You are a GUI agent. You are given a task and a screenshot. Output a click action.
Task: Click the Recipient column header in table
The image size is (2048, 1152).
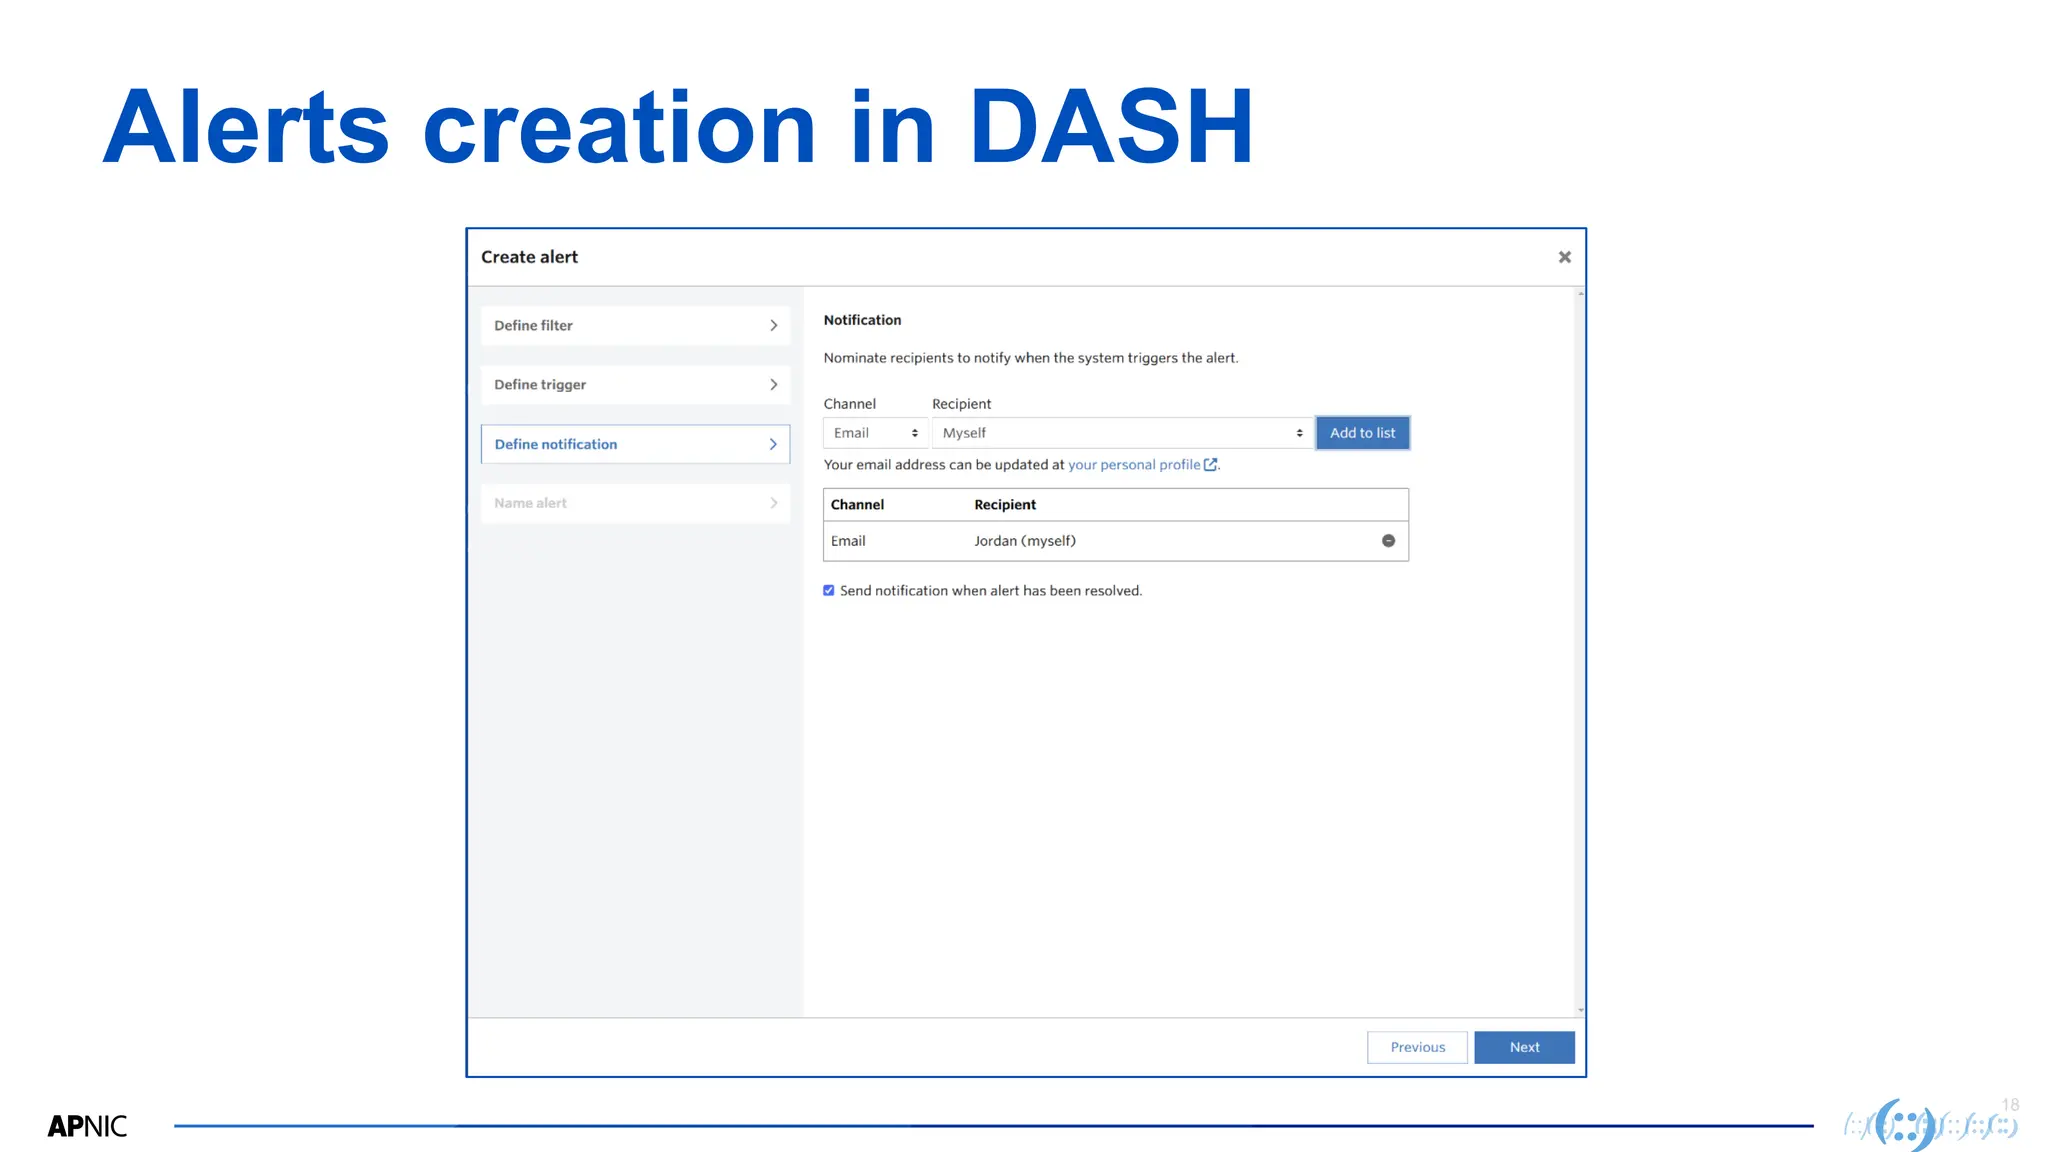(1005, 505)
